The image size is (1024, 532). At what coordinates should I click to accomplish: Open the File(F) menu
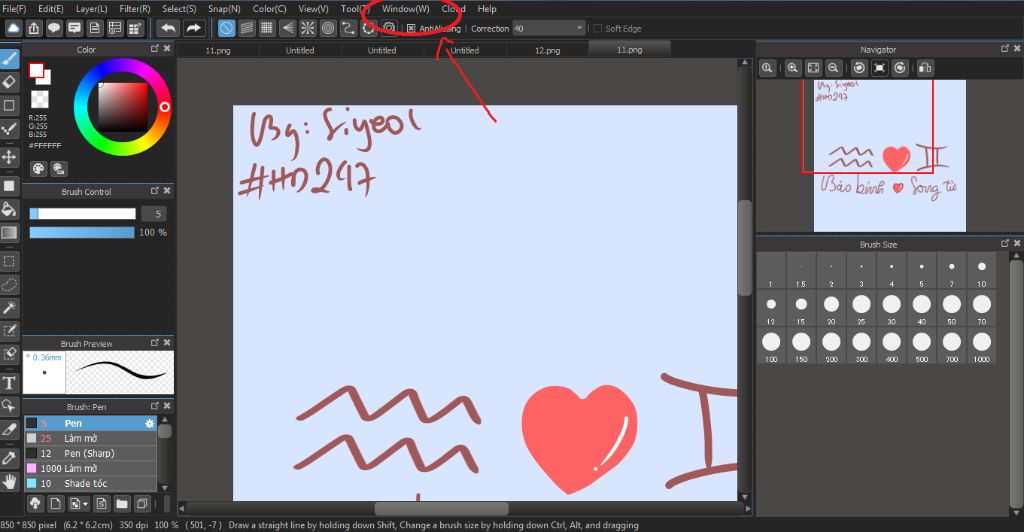point(14,8)
